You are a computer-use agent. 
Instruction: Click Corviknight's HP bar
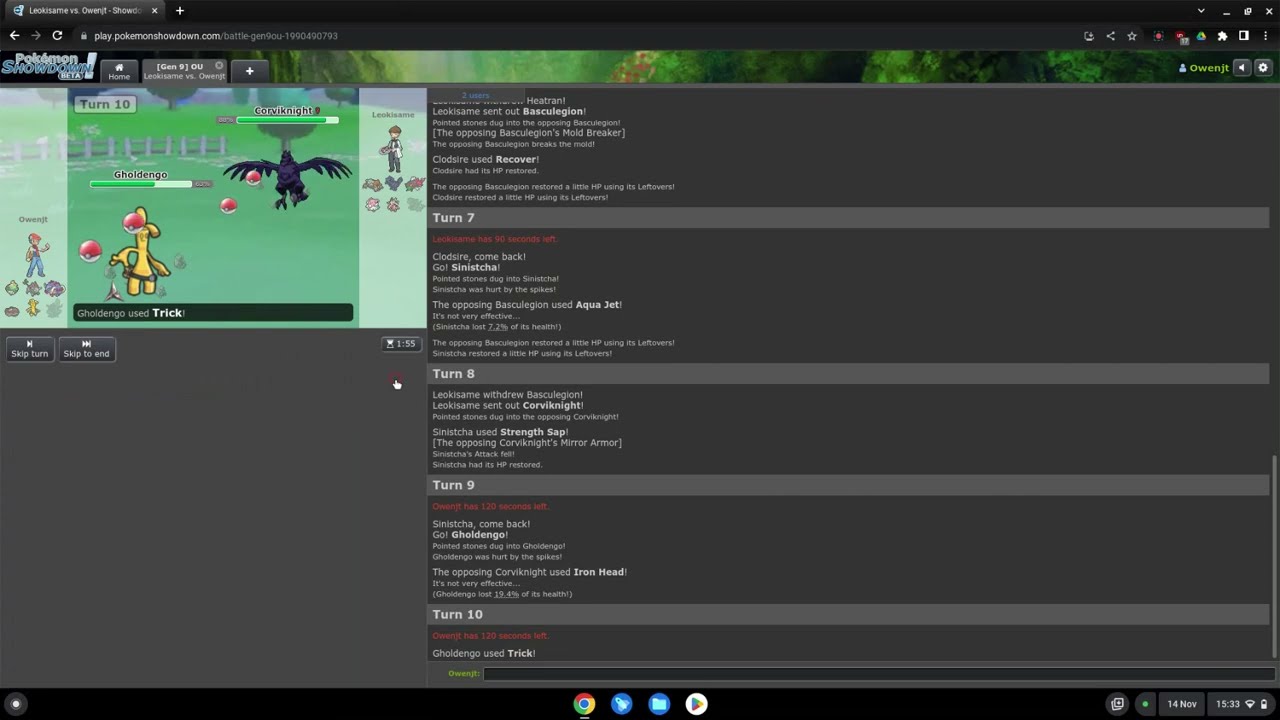[x=287, y=120]
